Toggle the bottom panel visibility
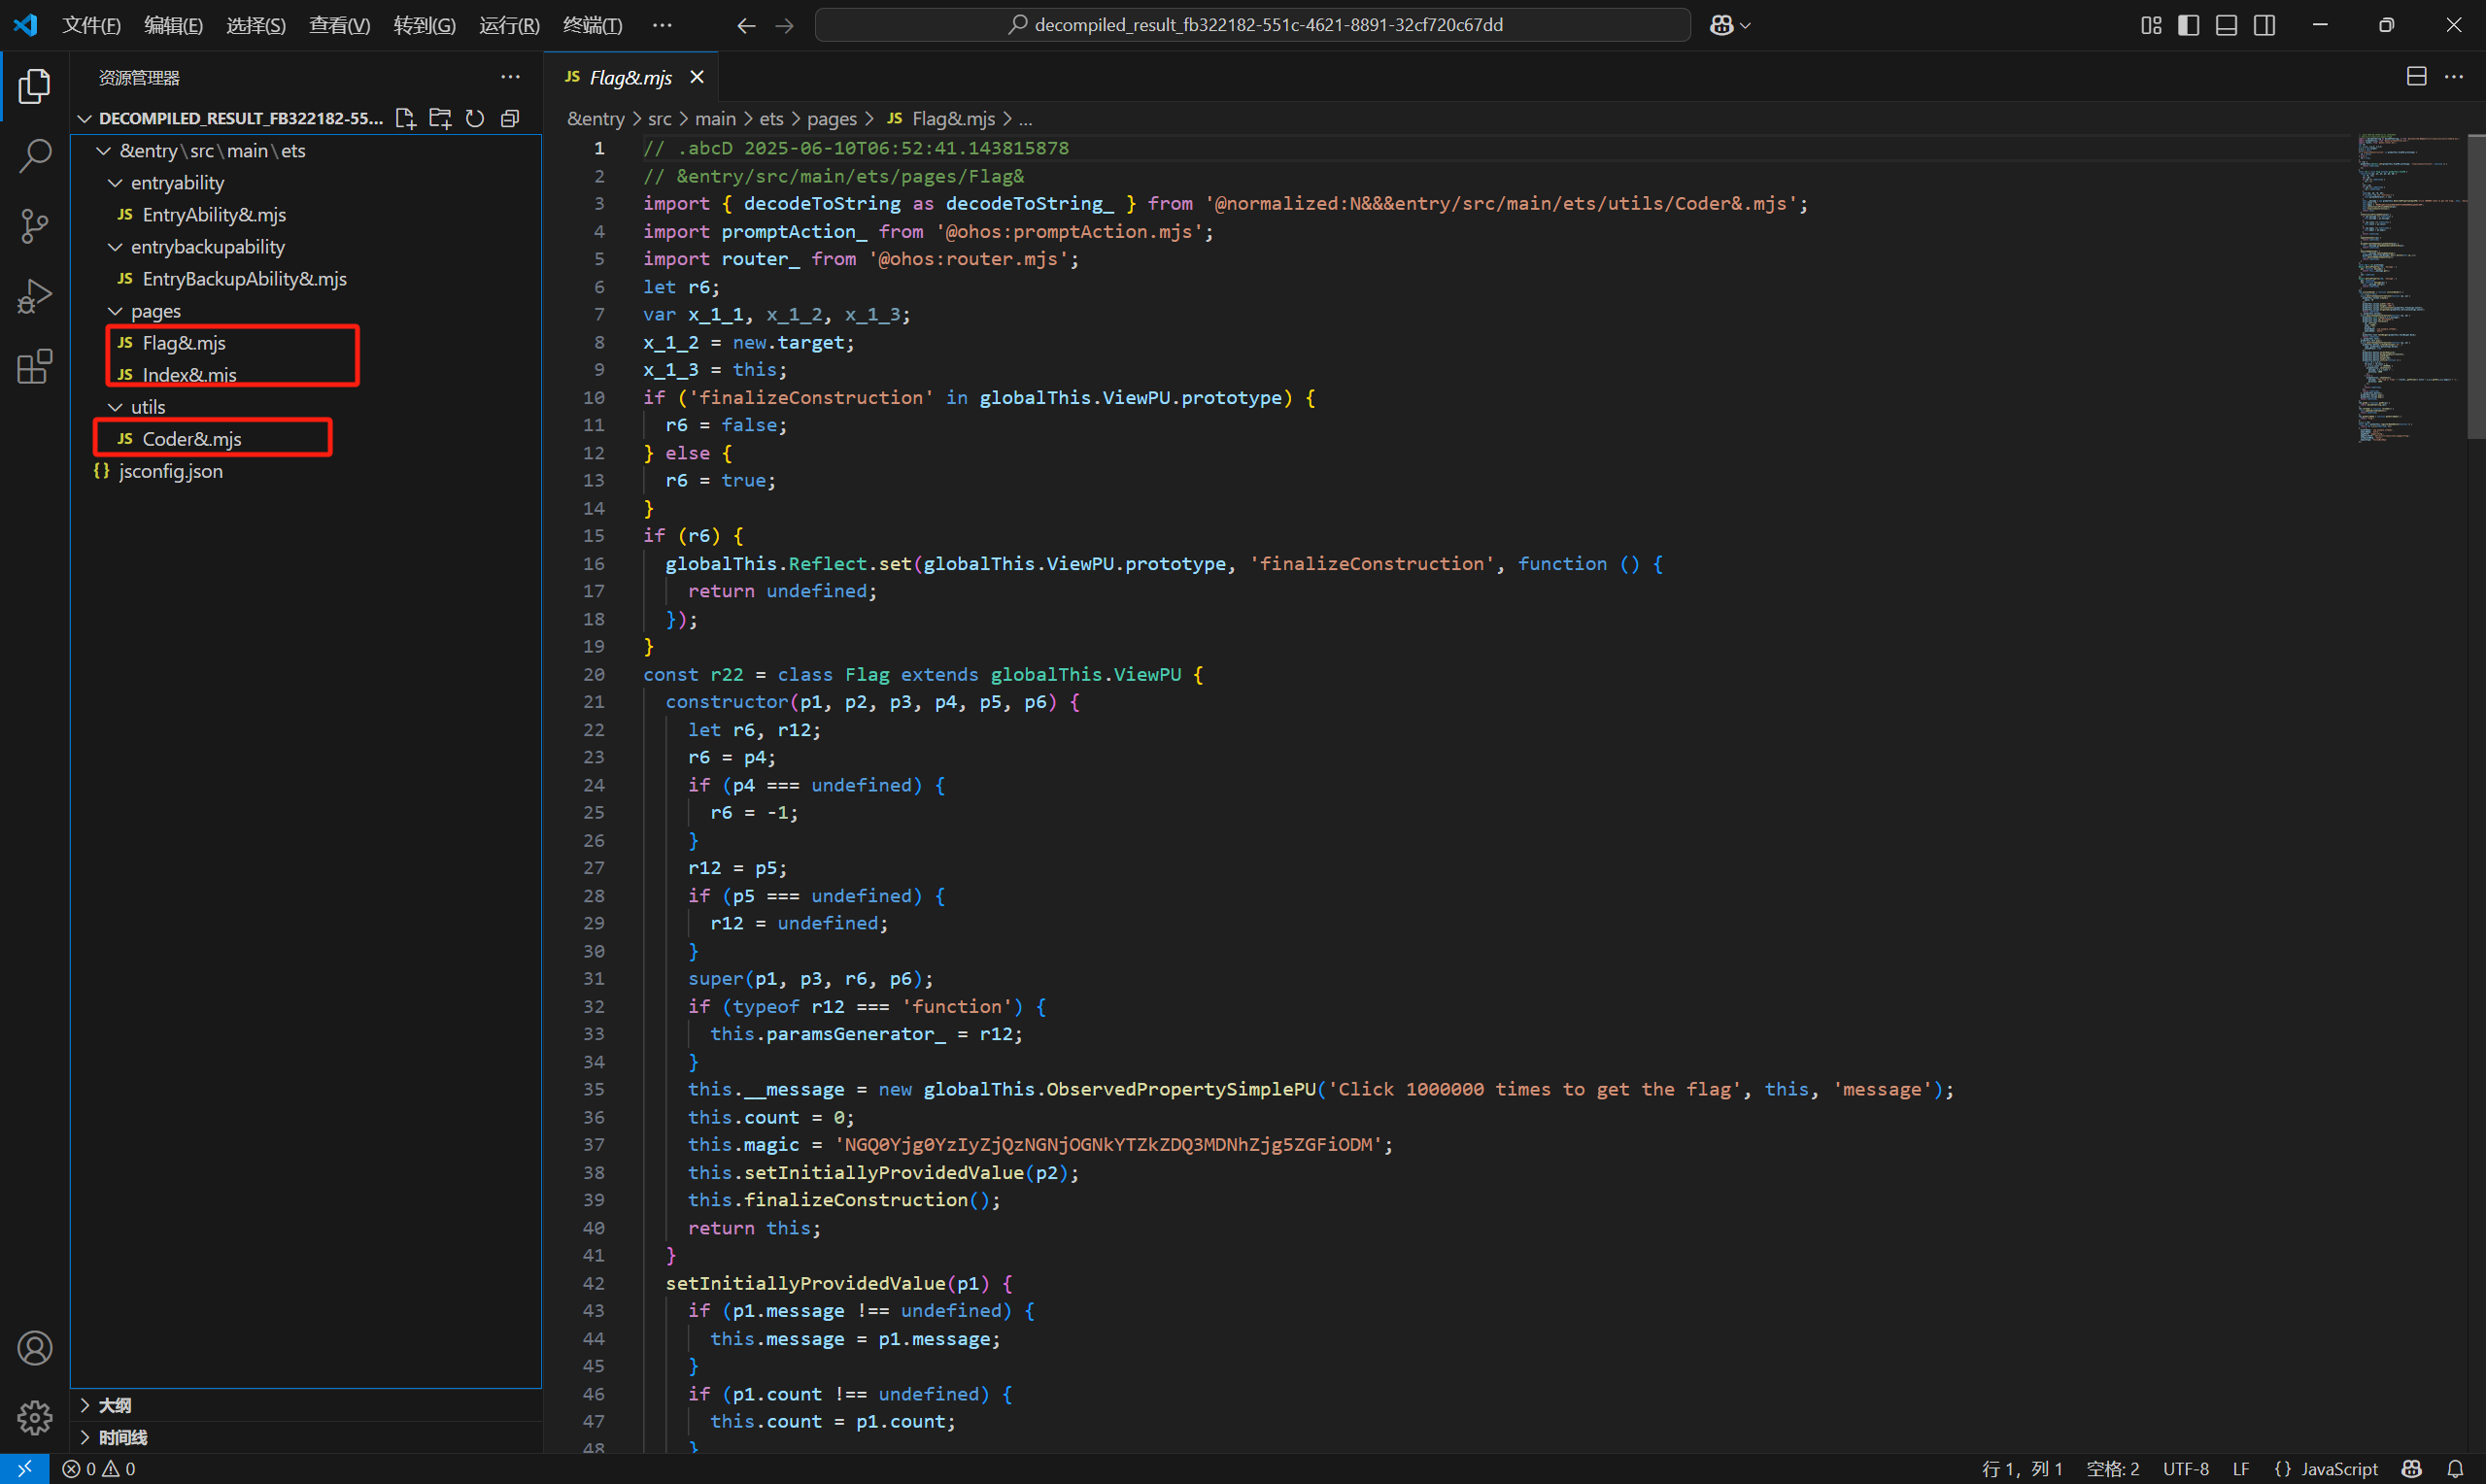Image resolution: width=2486 pixels, height=1484 pixels. pyautogui.click(x=2226, y=25)
